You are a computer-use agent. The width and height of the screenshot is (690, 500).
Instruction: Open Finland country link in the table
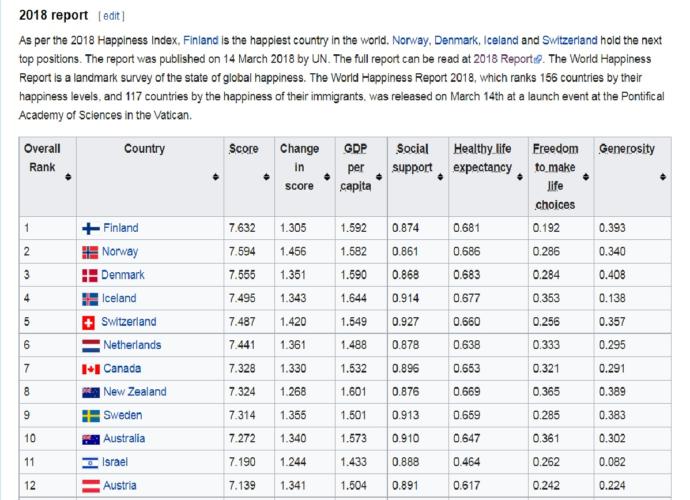click(x=121, y=228)
